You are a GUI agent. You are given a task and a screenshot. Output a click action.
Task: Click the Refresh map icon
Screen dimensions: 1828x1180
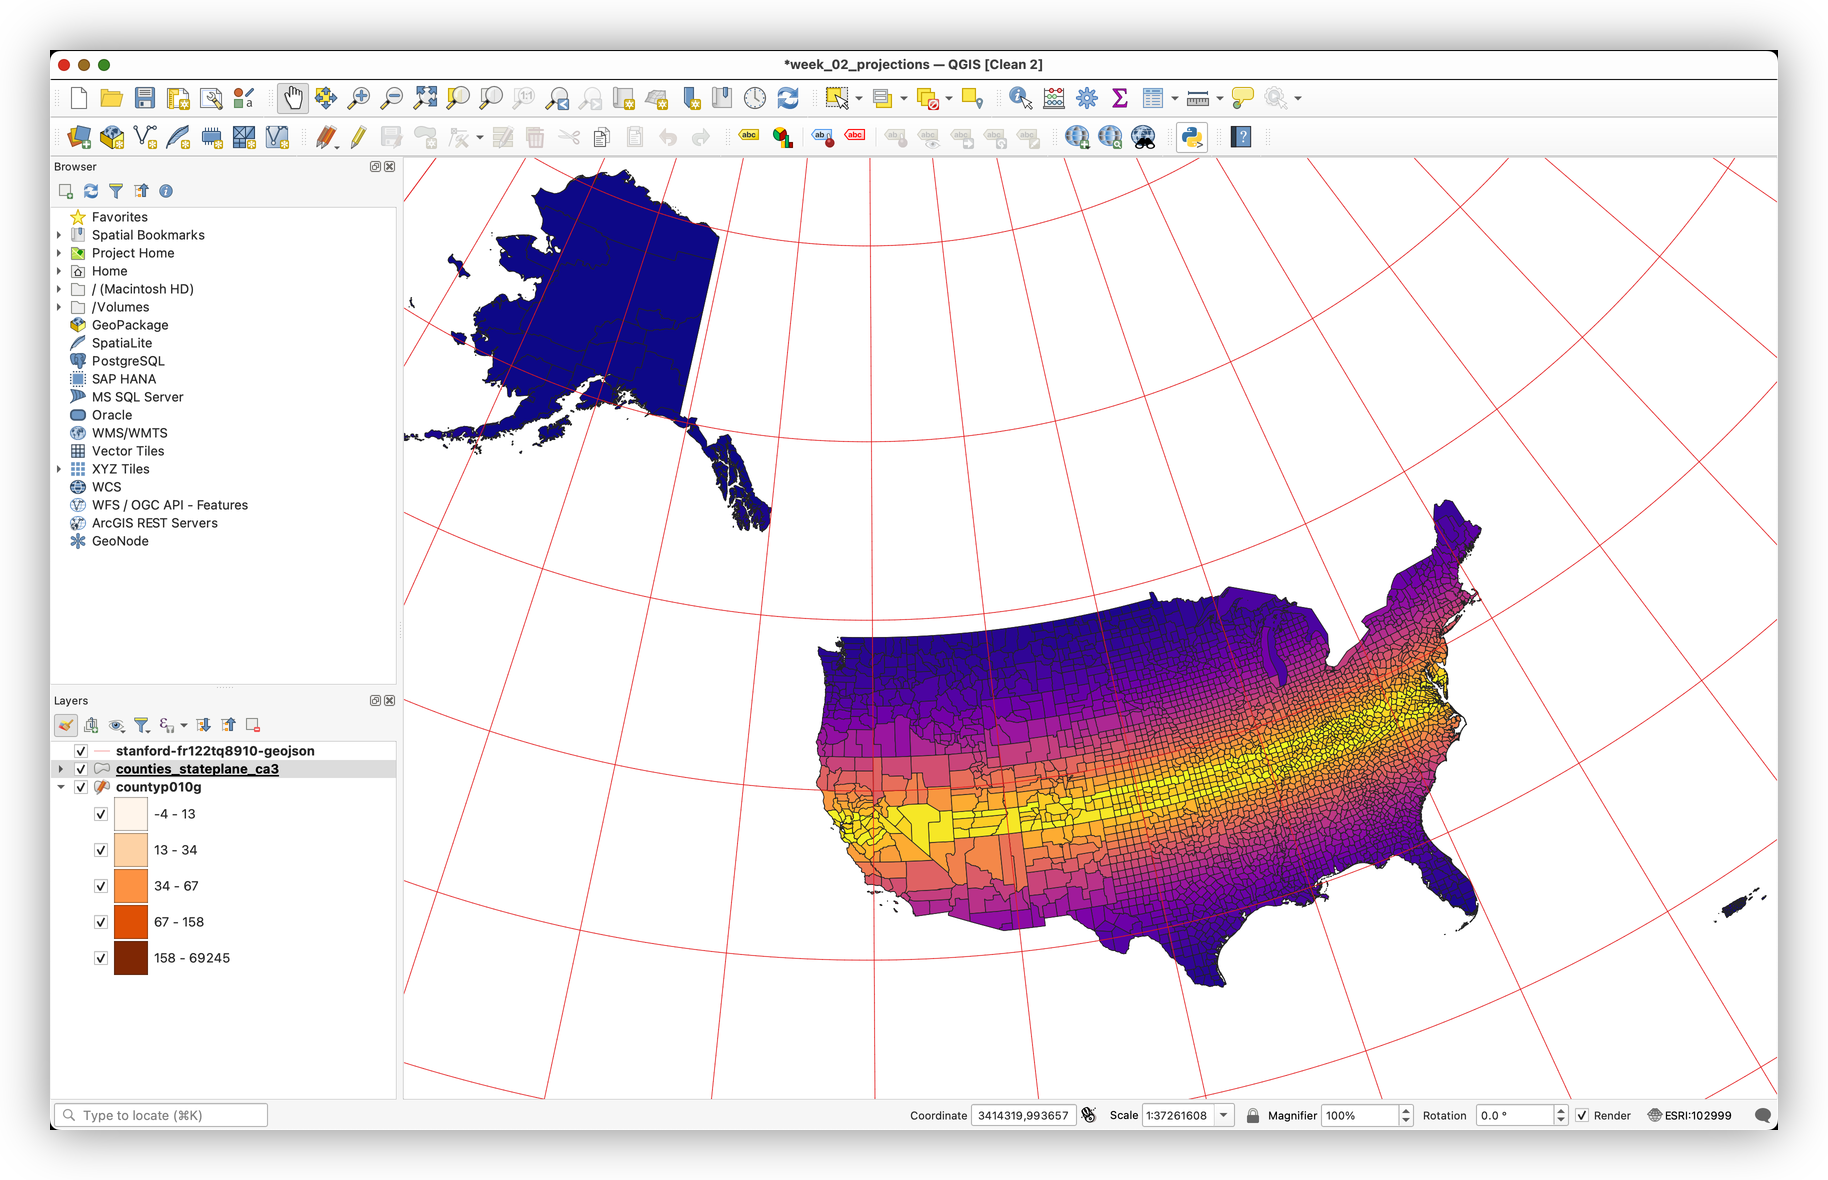pyautogui.click(x=788, y=98)
